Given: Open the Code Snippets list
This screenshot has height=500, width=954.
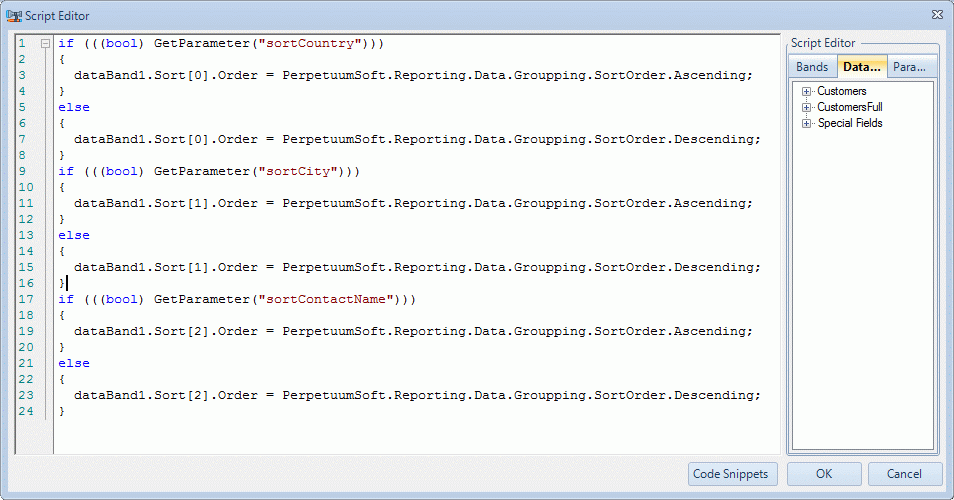Looking at the screenshot, I should (x=733, y=474).
